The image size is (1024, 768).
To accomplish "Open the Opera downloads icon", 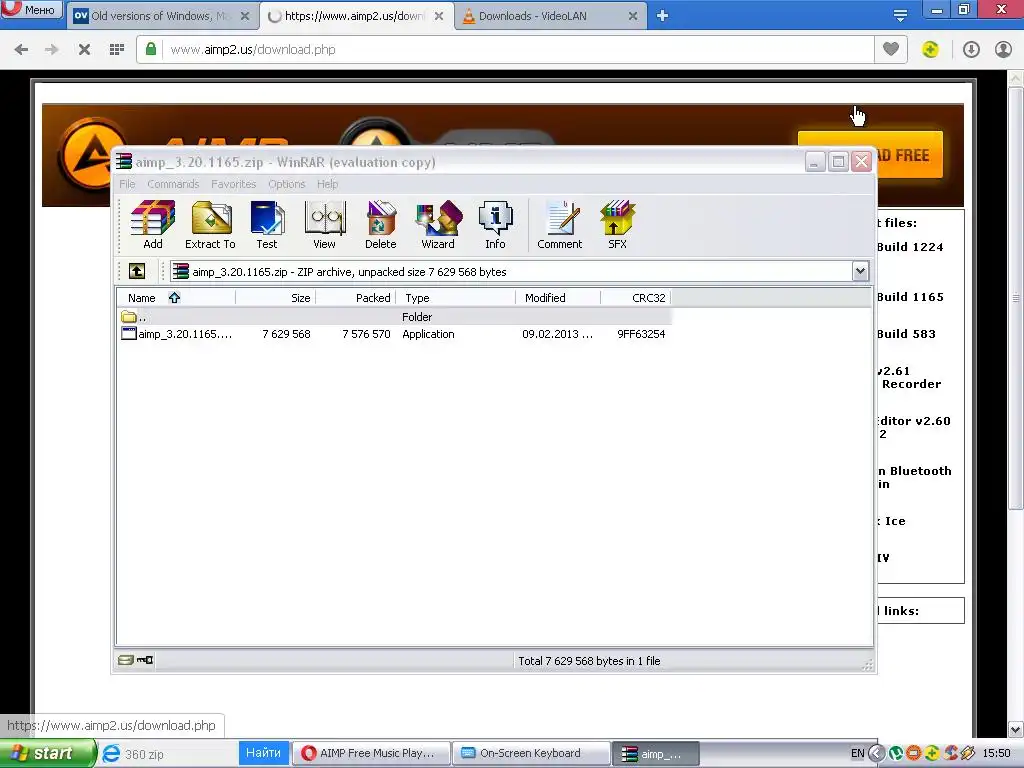I will (971, 50).
